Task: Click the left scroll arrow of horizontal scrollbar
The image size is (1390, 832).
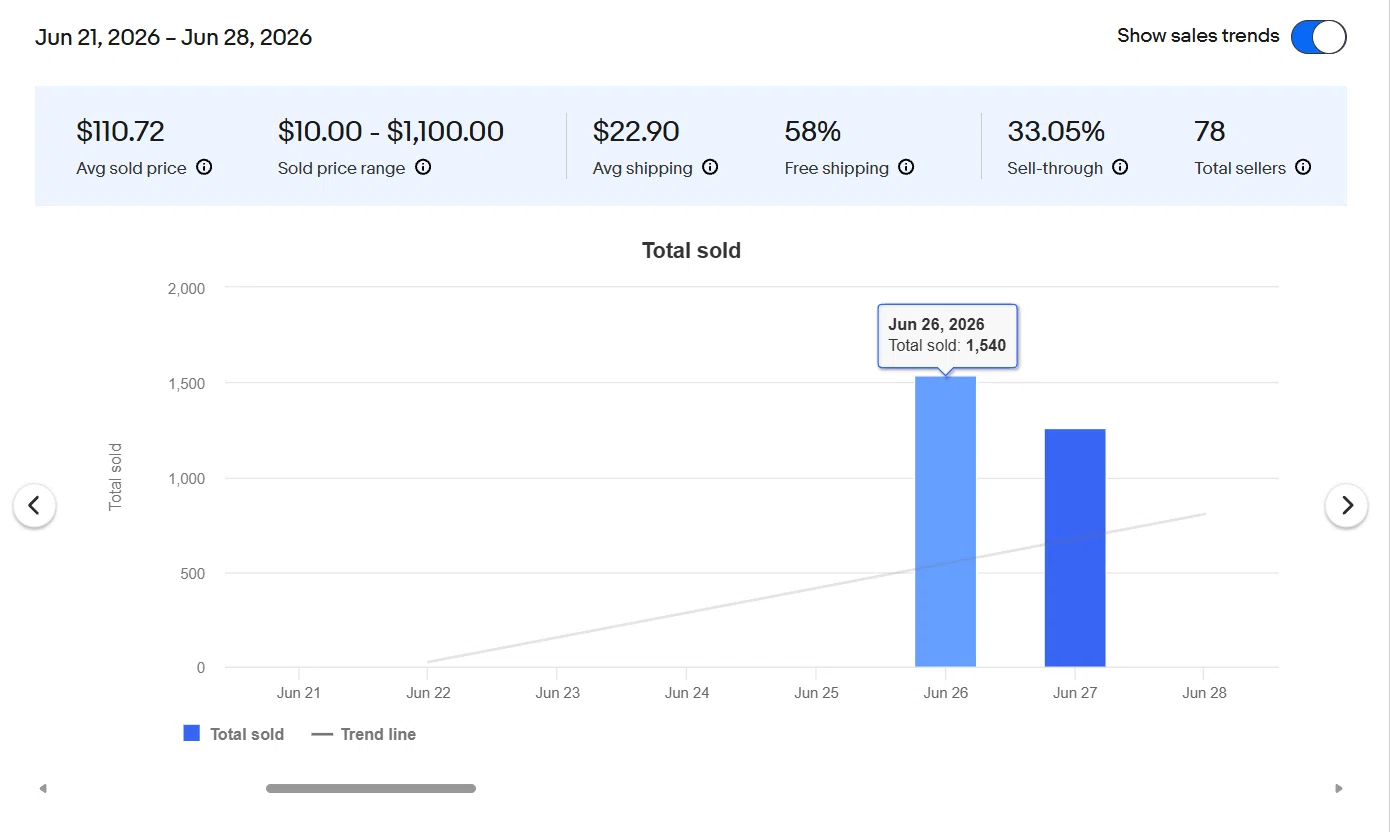Action: click(x=43, y=788)
